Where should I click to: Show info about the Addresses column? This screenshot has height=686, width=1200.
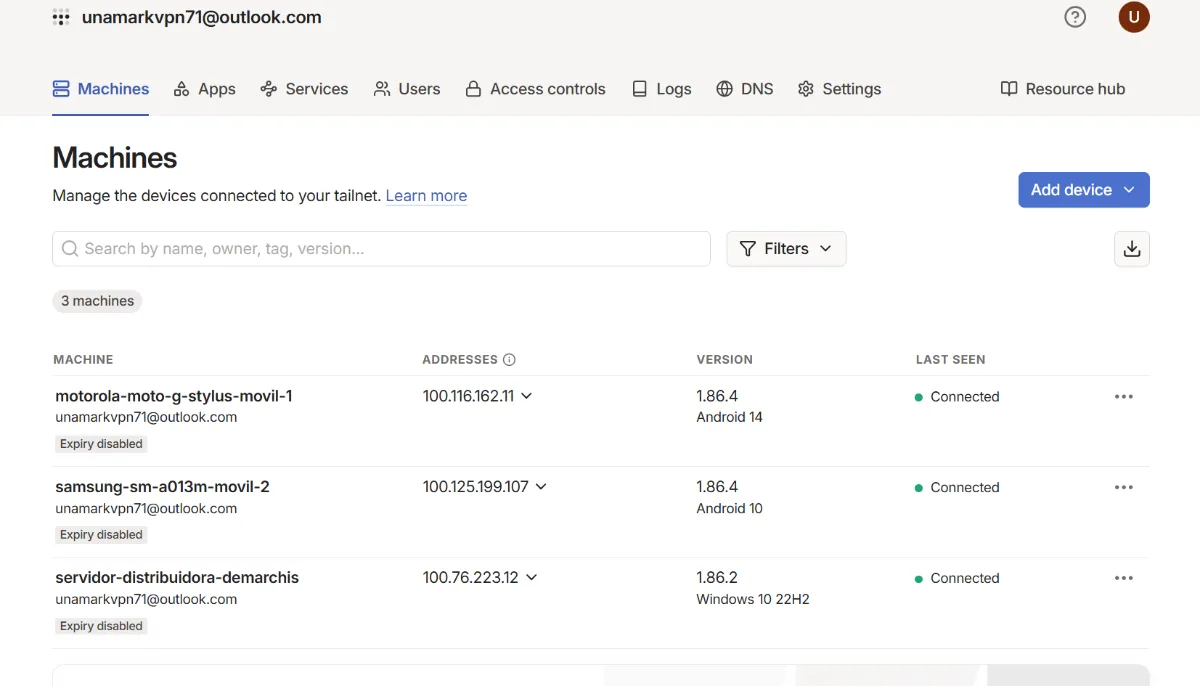tap(509, 360)
